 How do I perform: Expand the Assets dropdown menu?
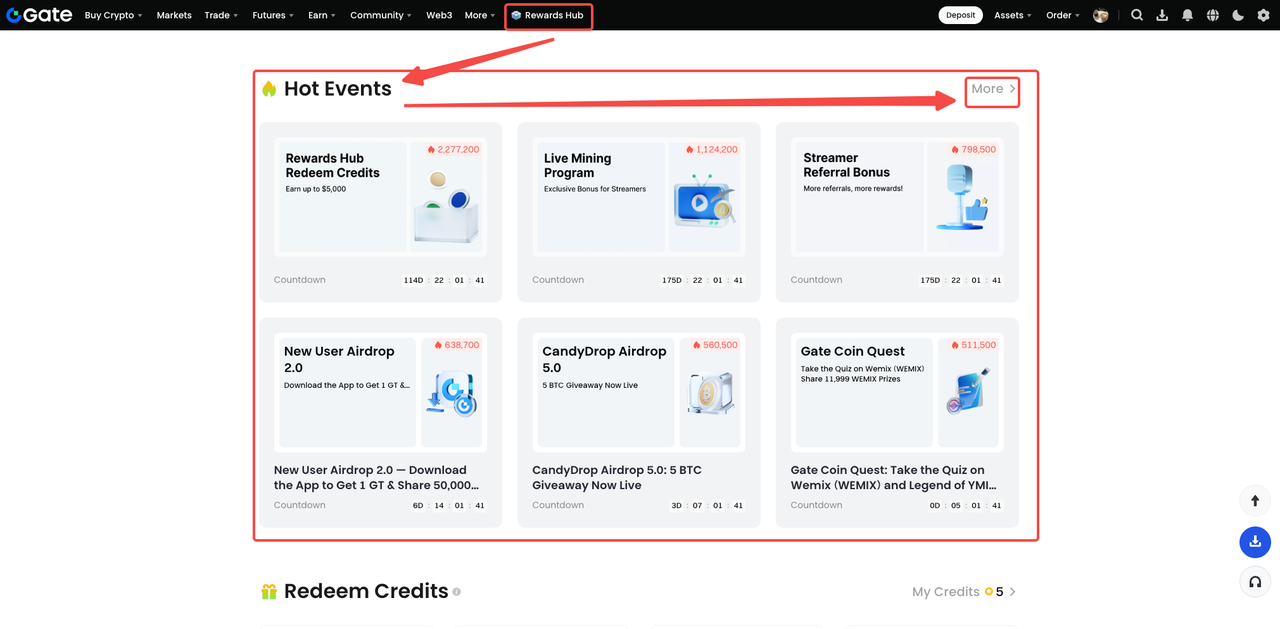[x=1012, y=15]
